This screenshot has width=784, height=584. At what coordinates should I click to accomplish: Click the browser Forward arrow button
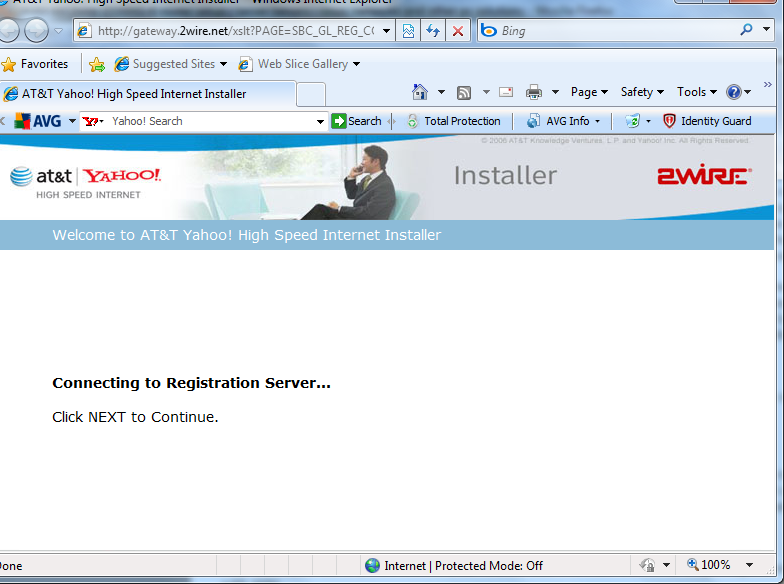[x=36, y=30]
